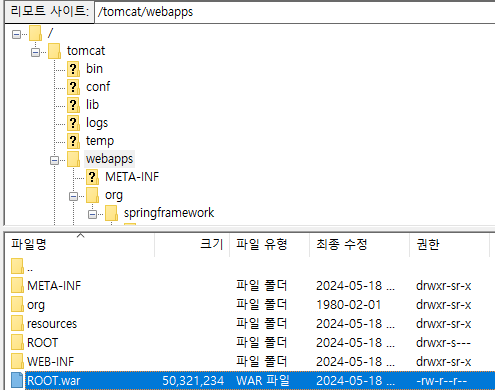The image size is (495, 390).
Task: Sort by 파일 유형 column header
Action: click(270, 244)
